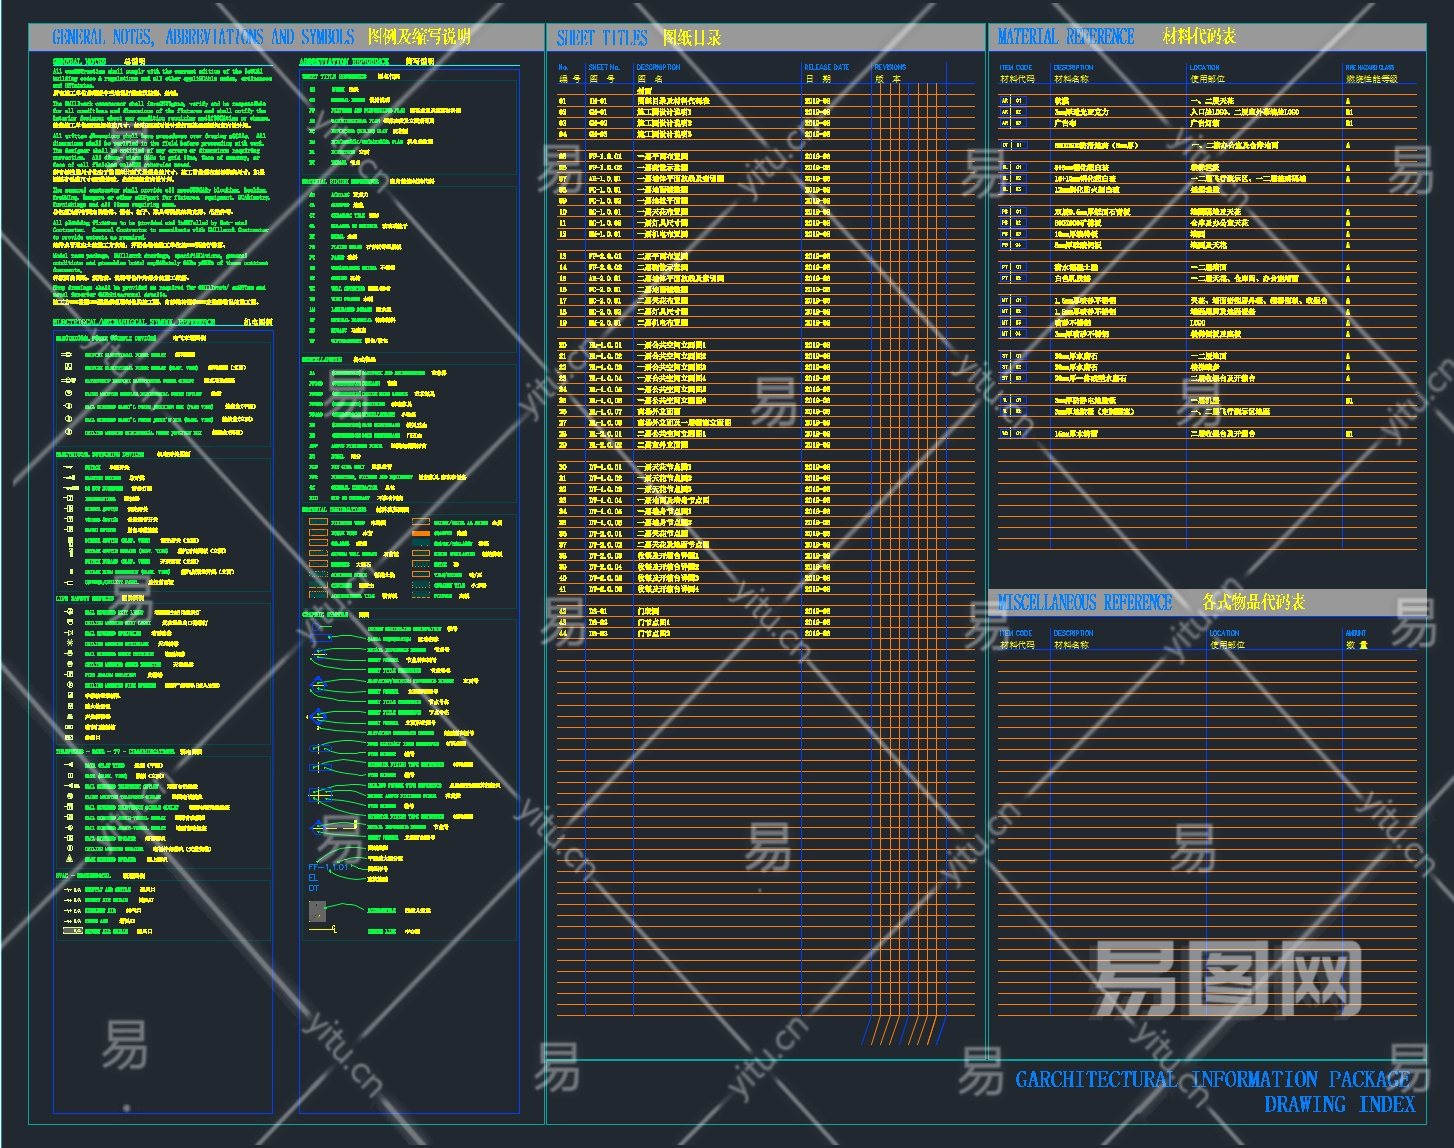1454x1148 pixels.
Task: Click the DRAWING INDEX title text
Action: (x=1339, y=1104)
